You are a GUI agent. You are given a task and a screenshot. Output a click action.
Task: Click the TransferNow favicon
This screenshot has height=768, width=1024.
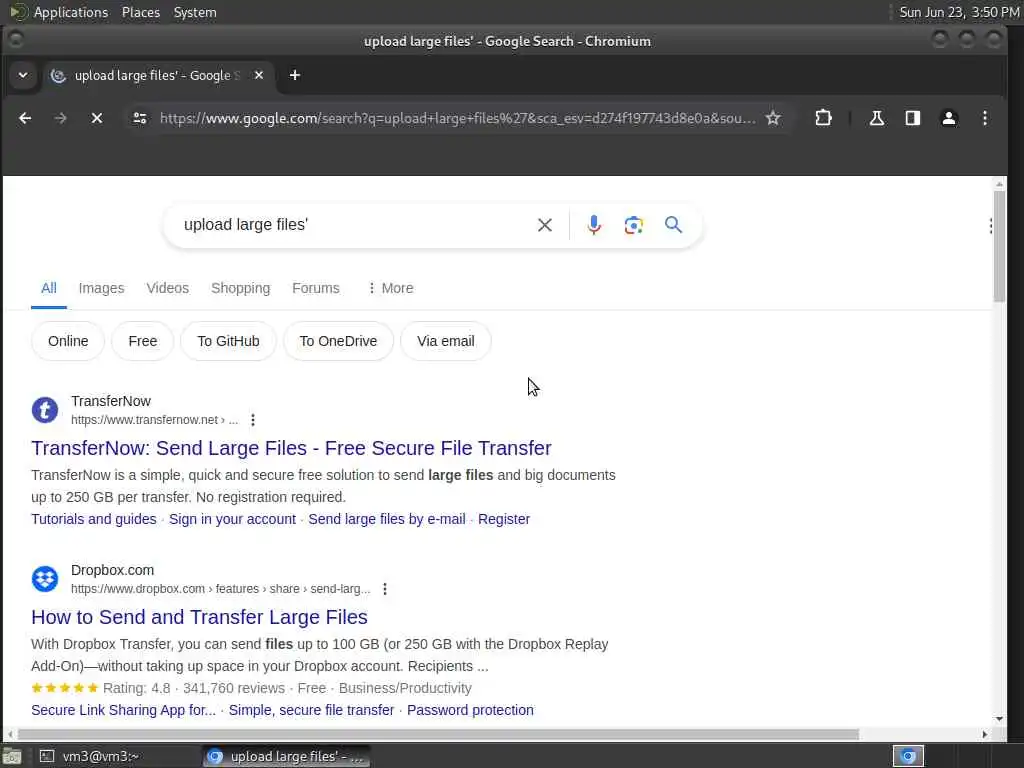pyautogui.click(x=45, y=410)
